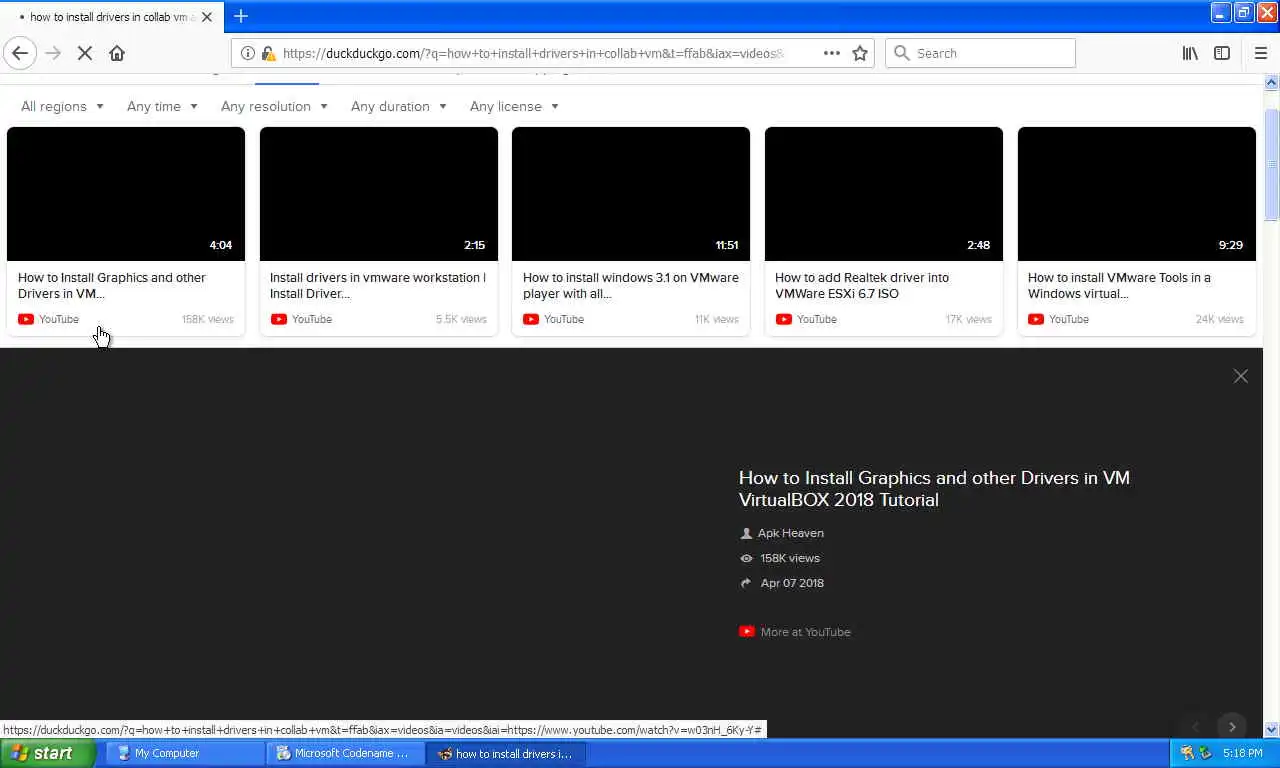Click YouTube icon under Windows 3.1 video
This screenshot has height=768, width=1280.
tap(531, 319)
